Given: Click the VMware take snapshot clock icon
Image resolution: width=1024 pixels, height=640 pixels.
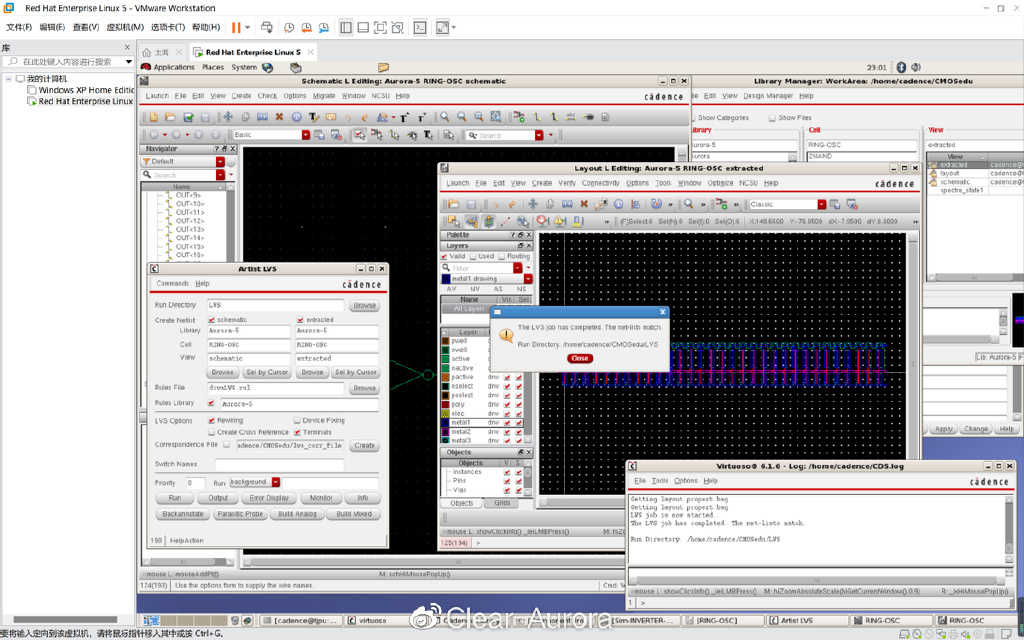Looking at the screenshot, I should tap(289, 27).
